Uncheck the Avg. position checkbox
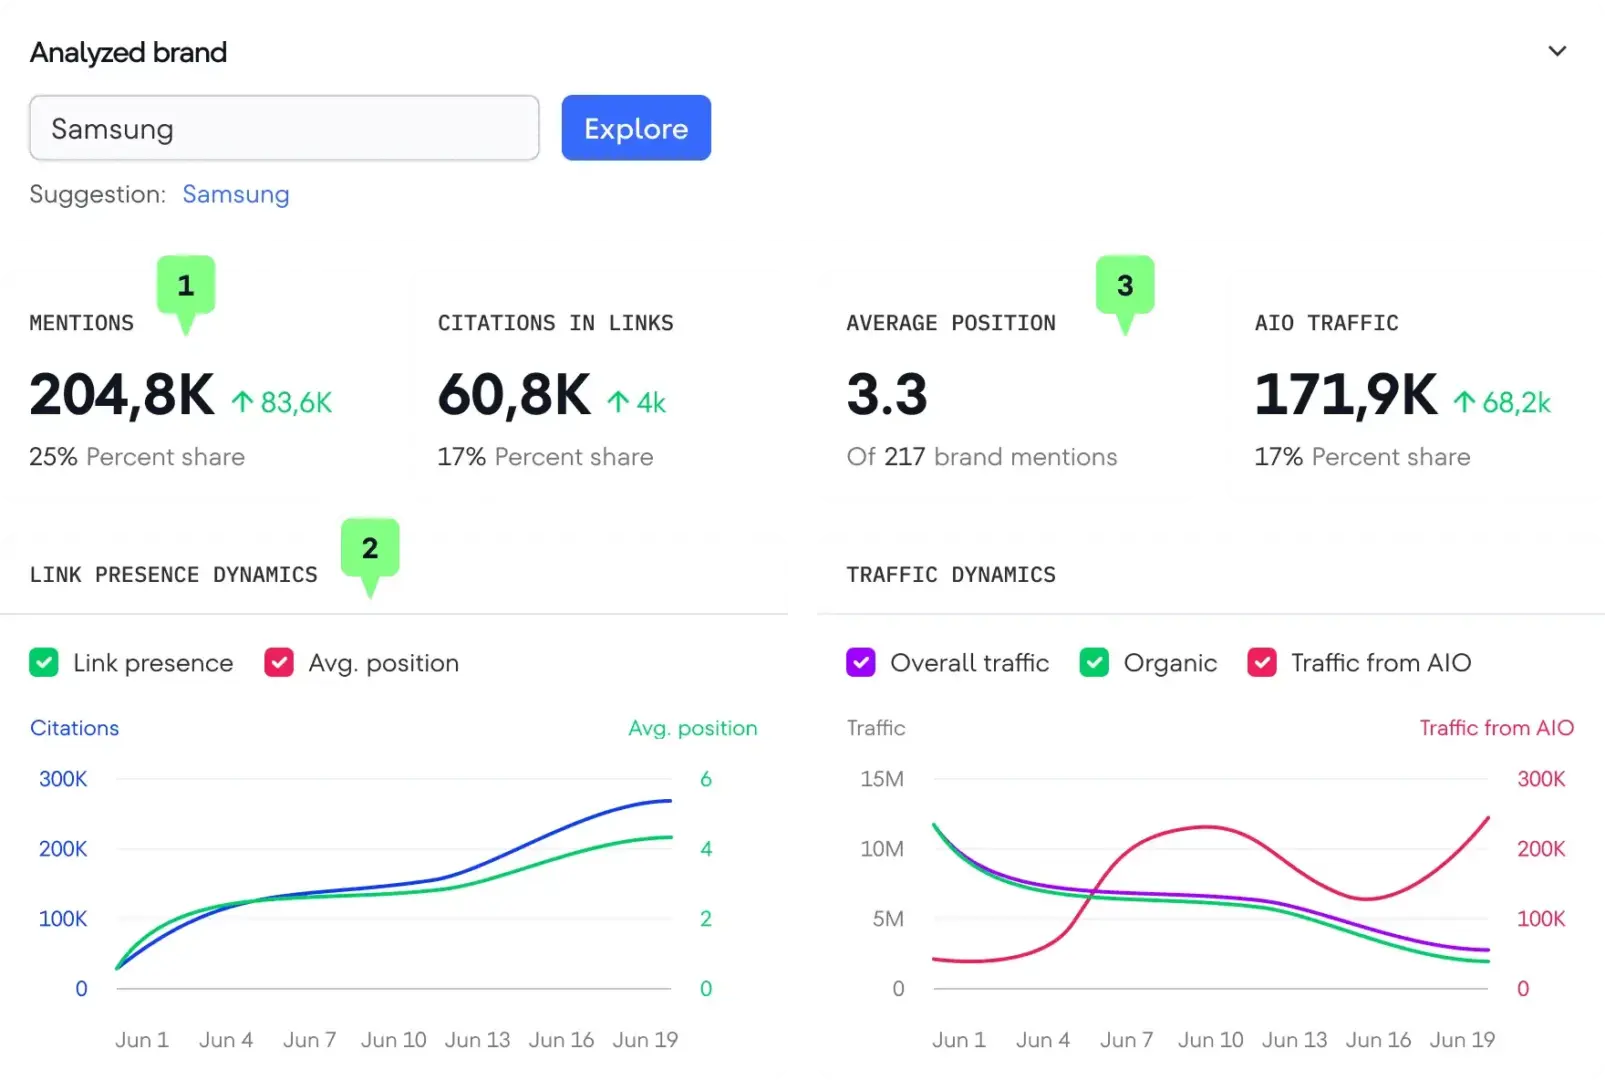The image size is (1605, 1080). click(279, 662)
